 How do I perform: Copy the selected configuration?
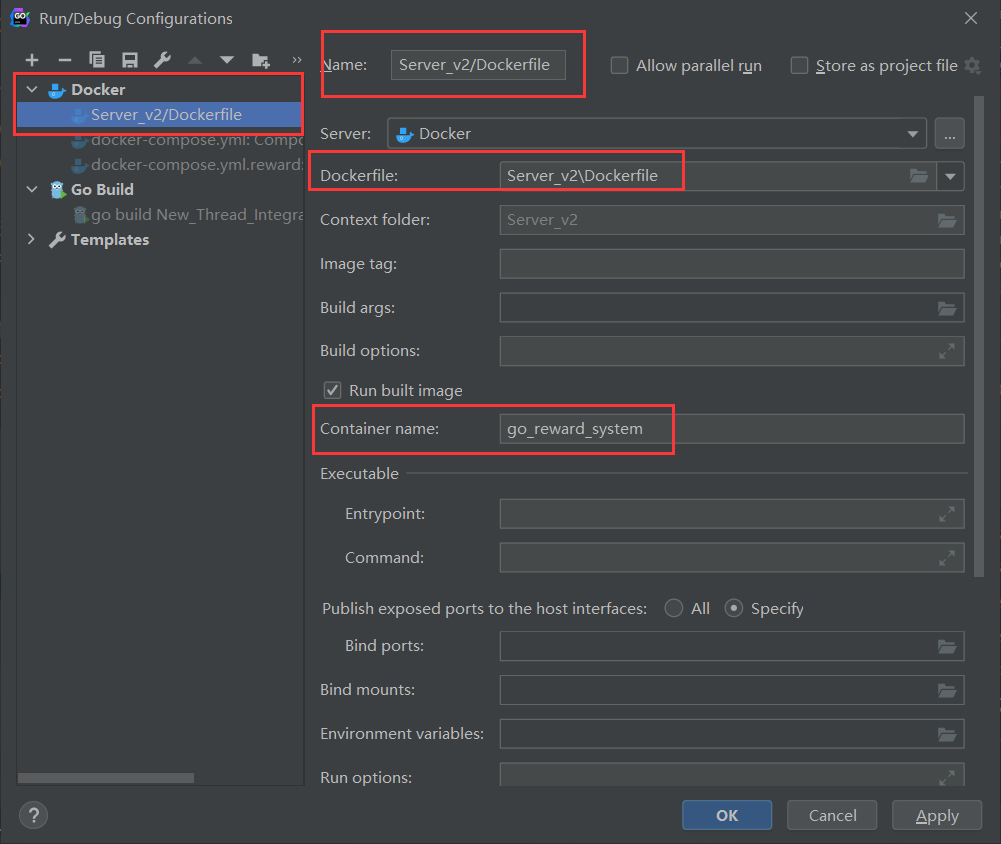97,60
